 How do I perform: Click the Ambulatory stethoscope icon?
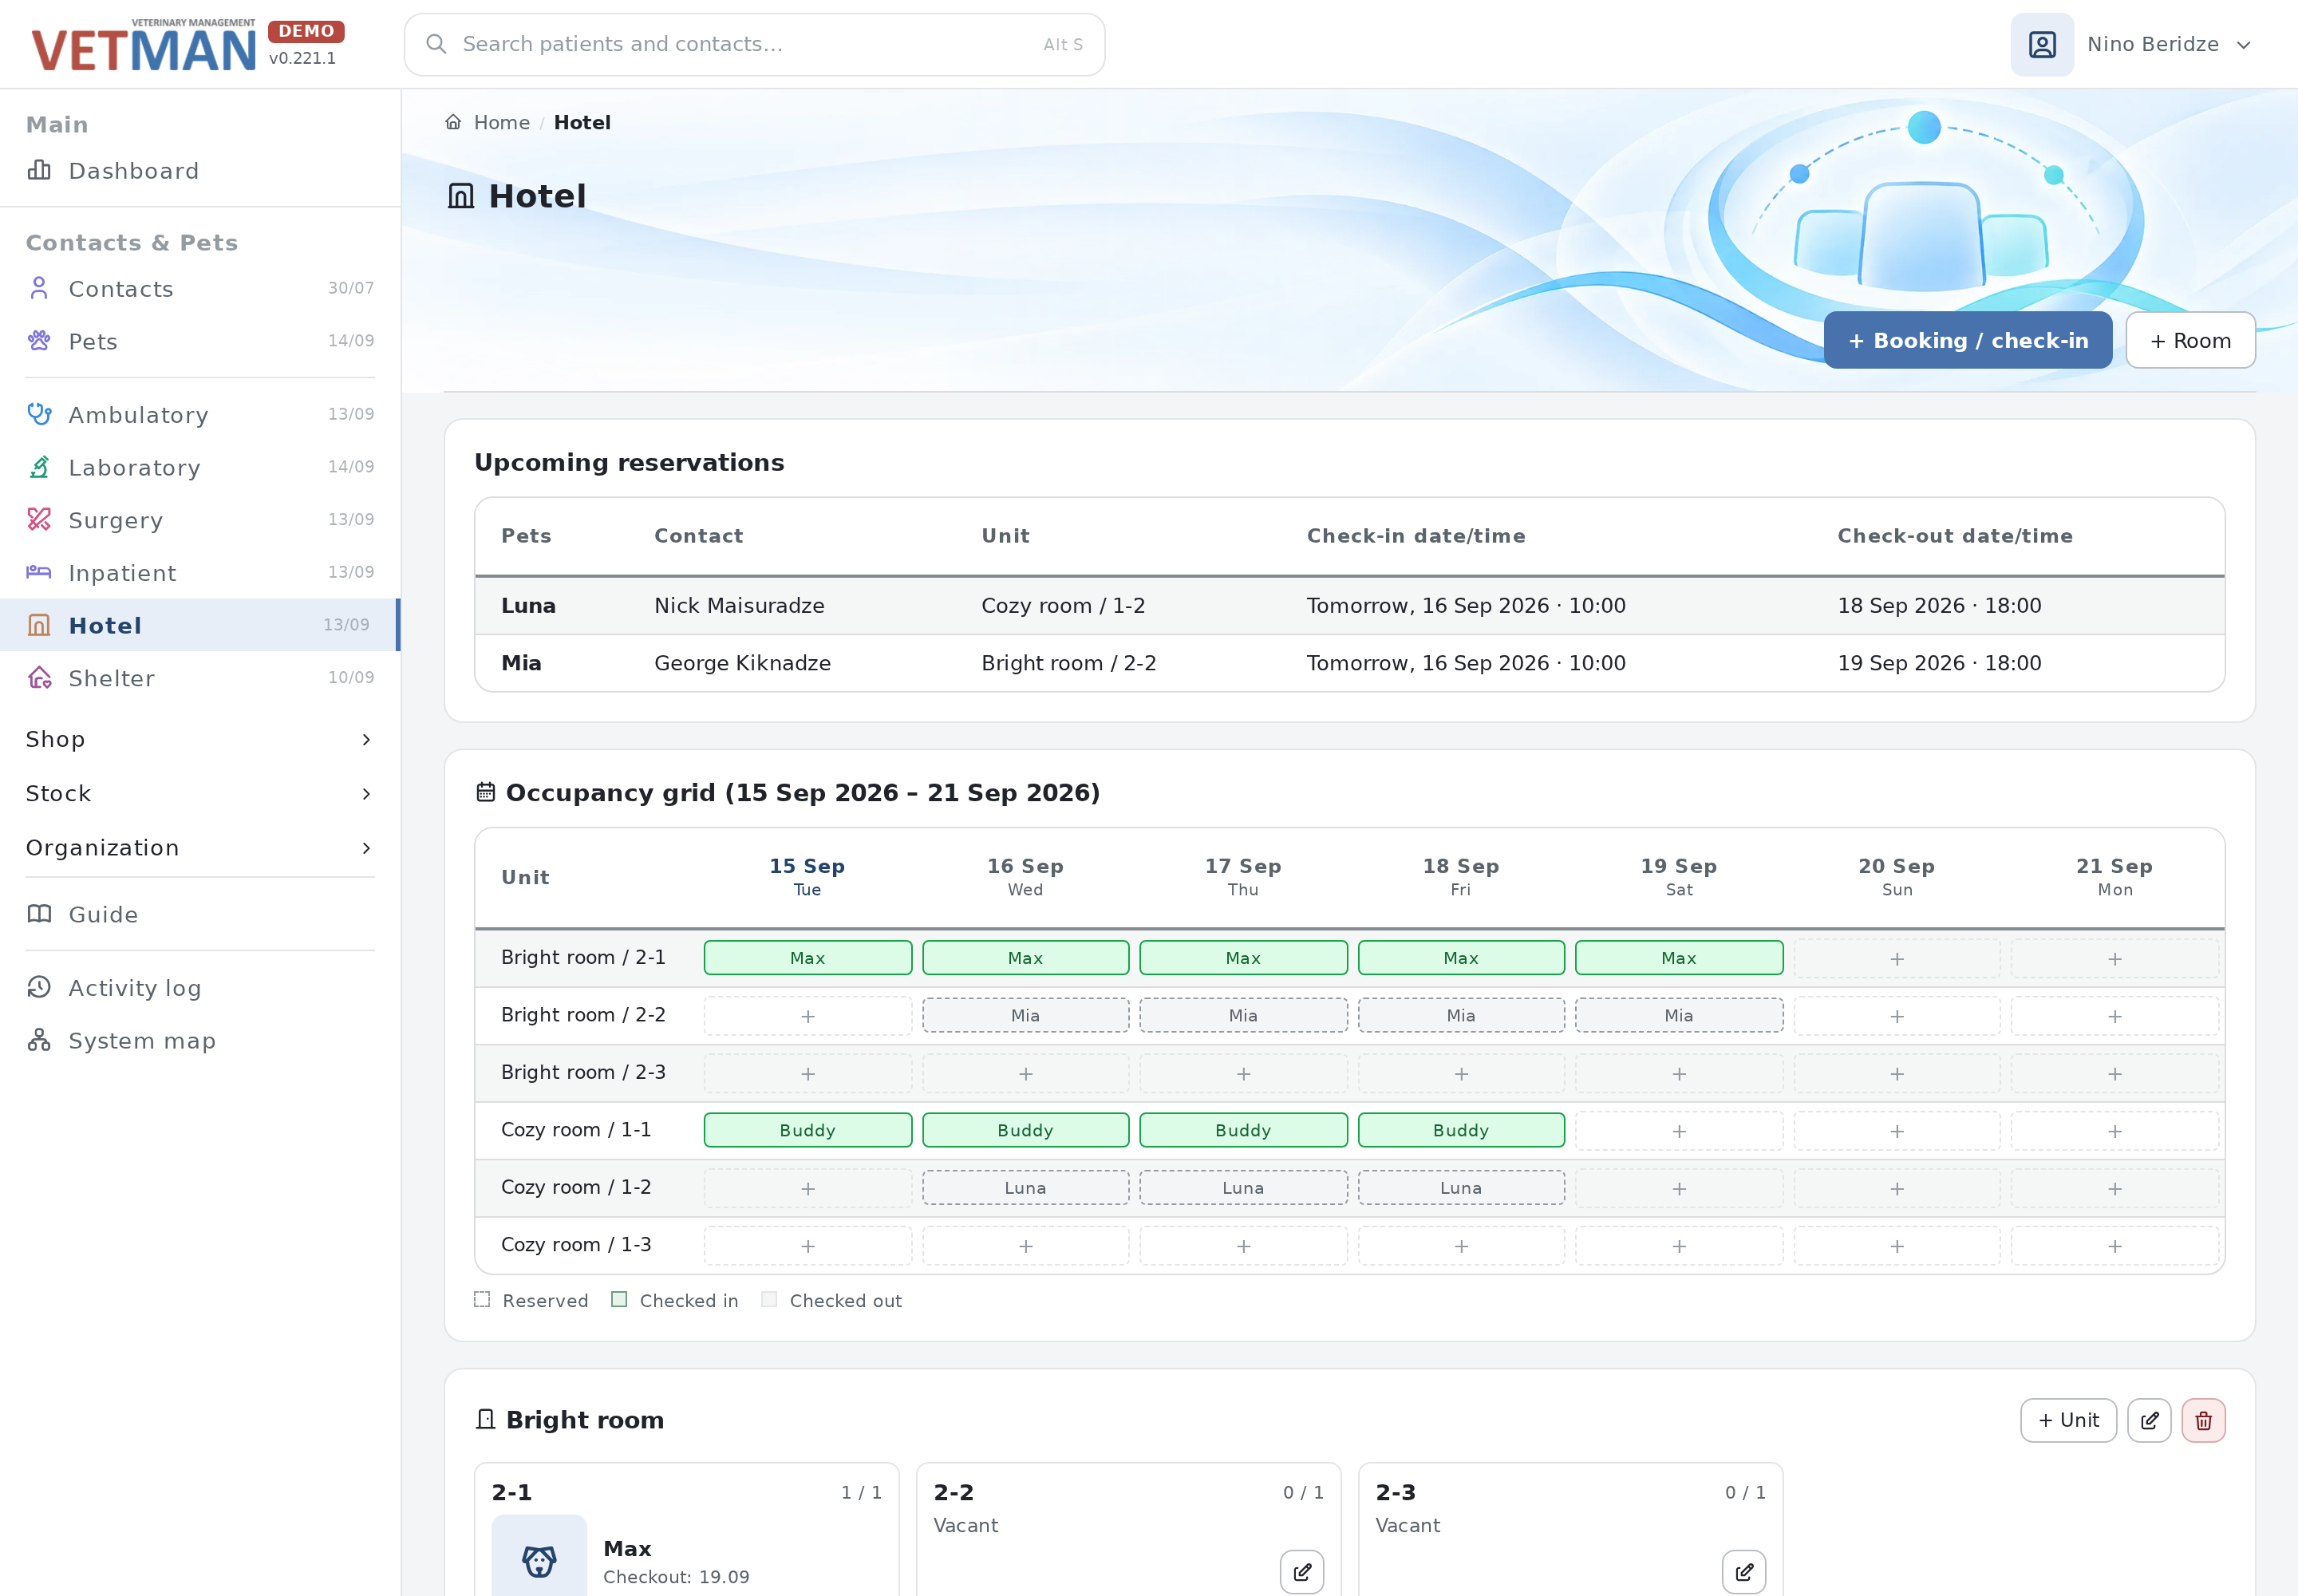click(39, 414)
